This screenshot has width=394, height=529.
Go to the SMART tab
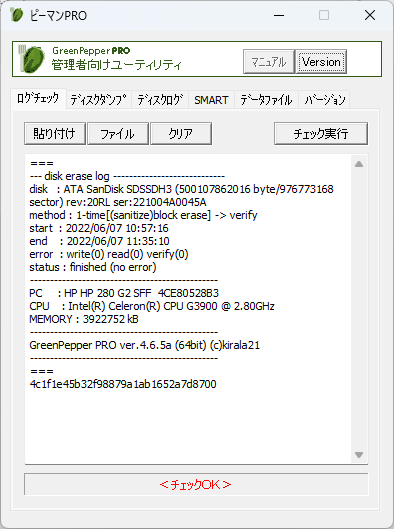[x=211, y=100]
